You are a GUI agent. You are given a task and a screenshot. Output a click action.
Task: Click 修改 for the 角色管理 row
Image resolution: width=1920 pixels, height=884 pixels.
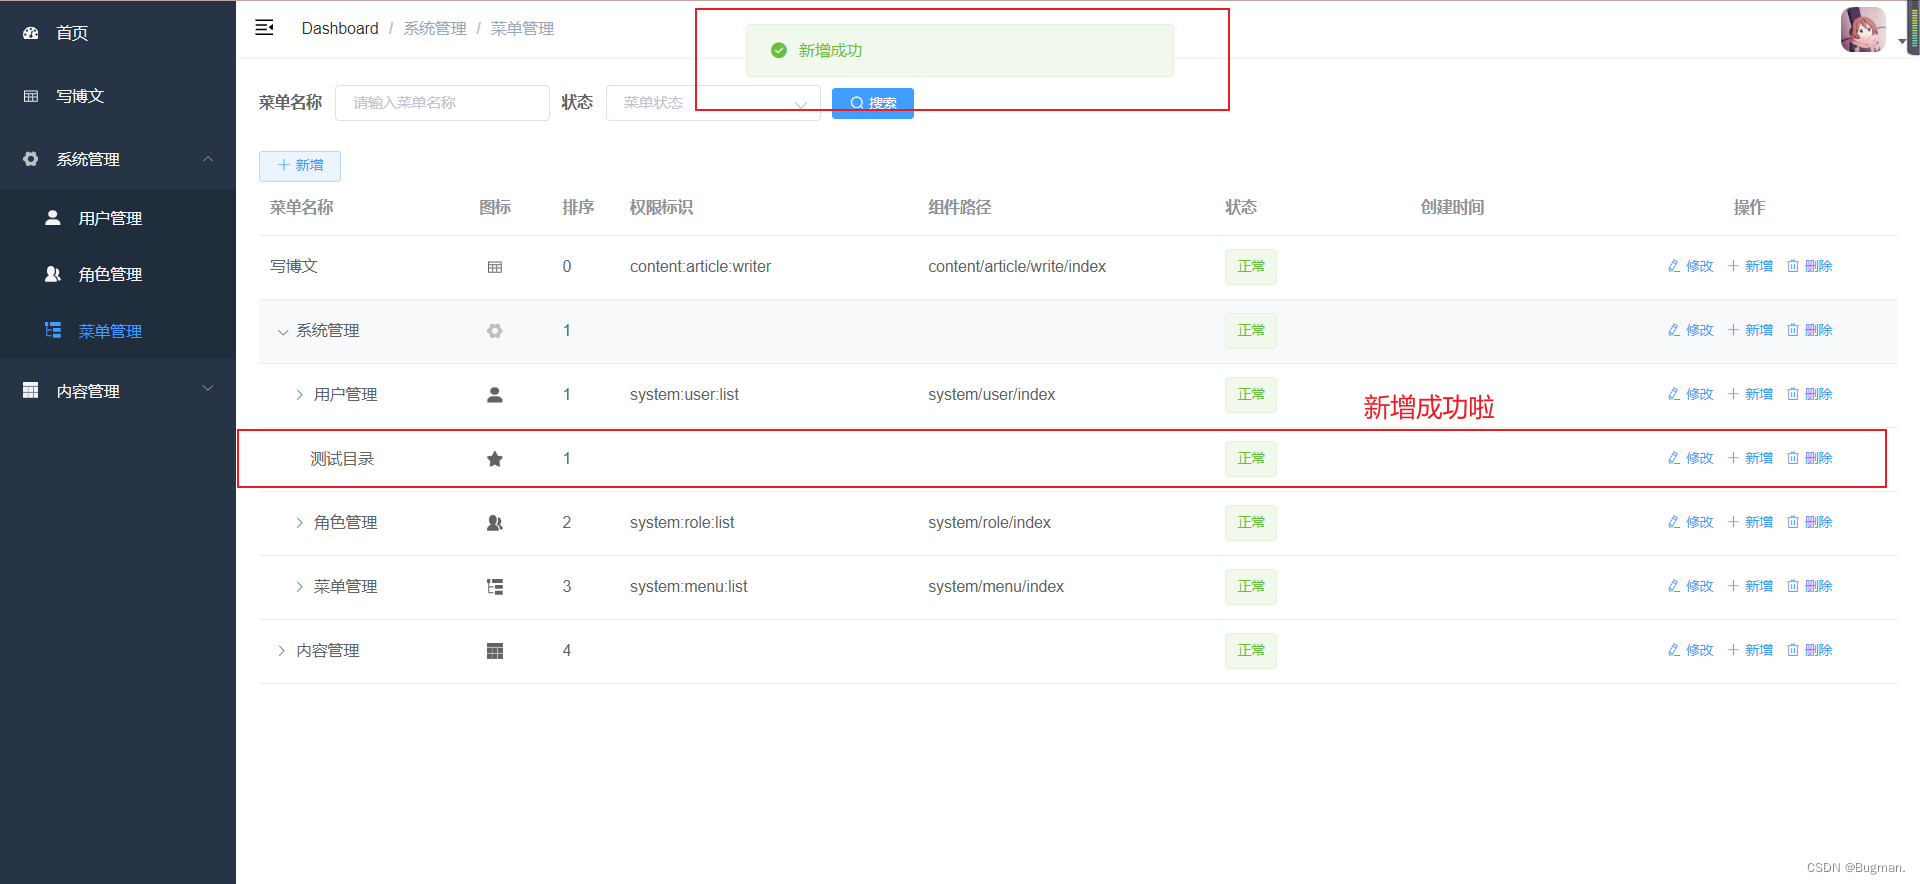click(1691, 522)
